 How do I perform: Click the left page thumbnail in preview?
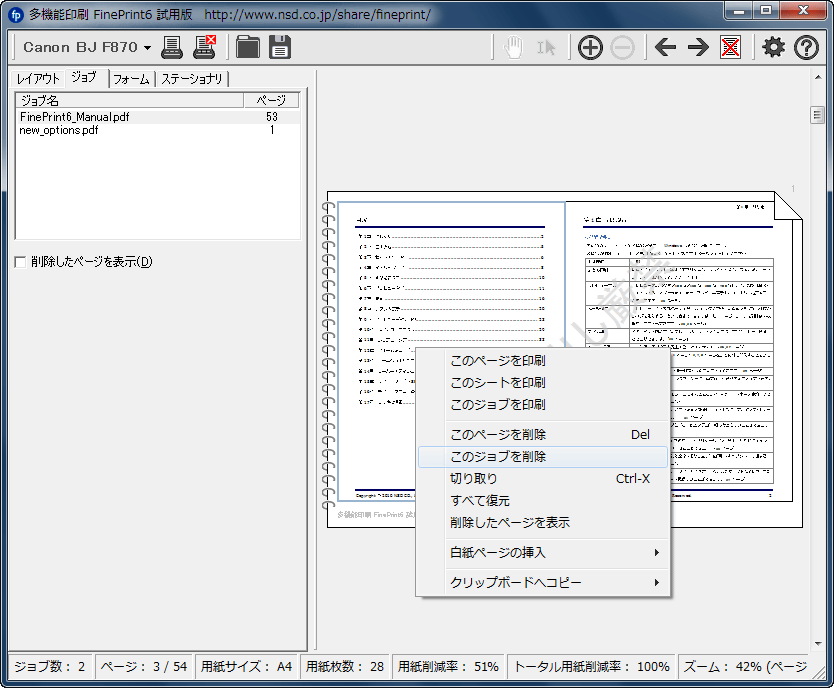coord(451,351)
